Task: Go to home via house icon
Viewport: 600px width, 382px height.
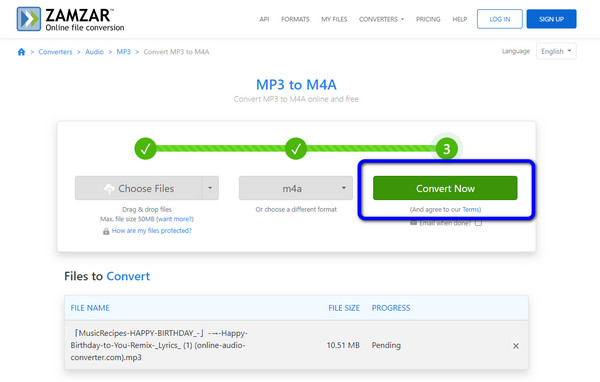Action: [21, 52]
